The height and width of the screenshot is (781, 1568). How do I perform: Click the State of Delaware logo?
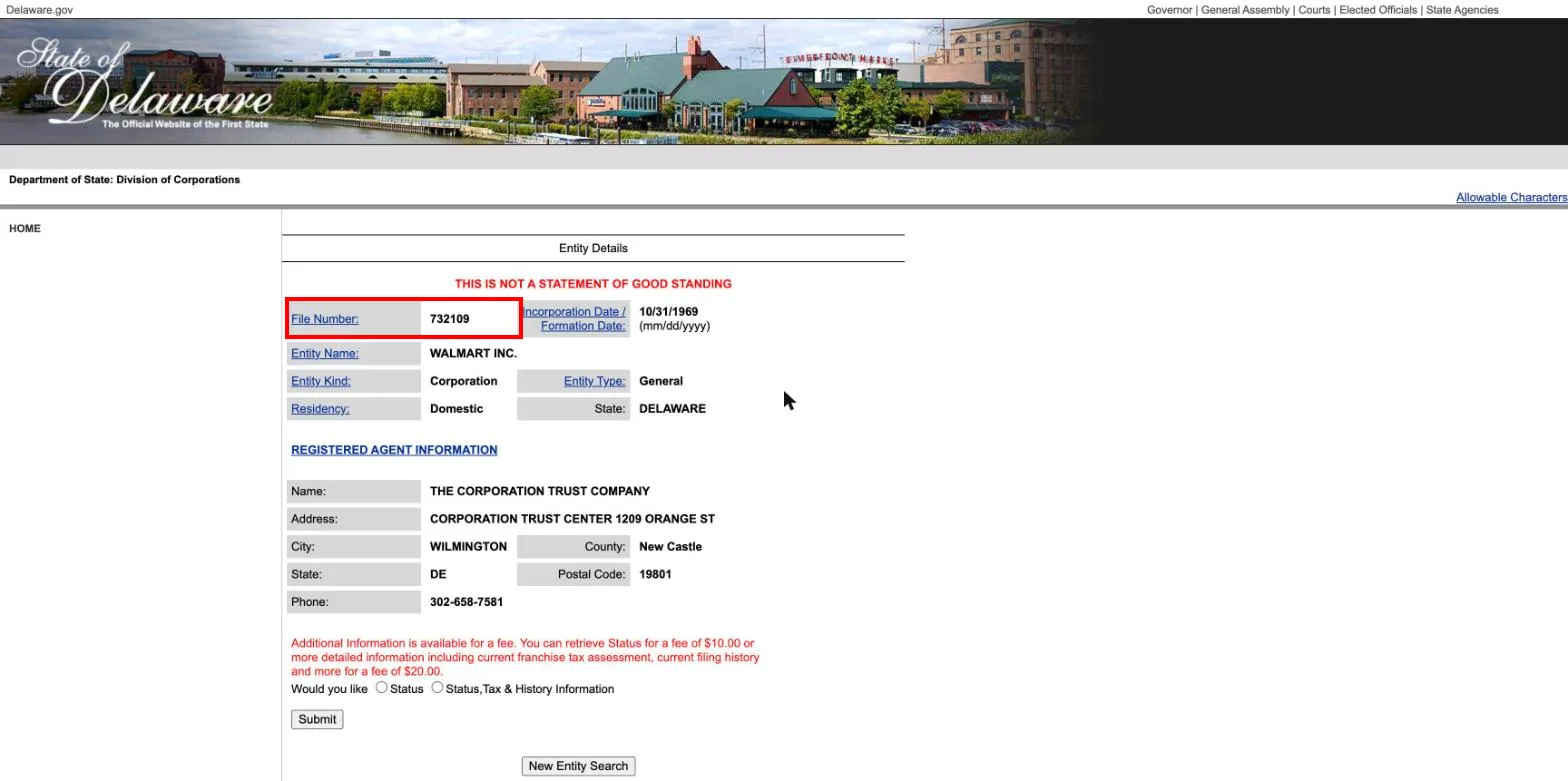[x=145, y=85]
